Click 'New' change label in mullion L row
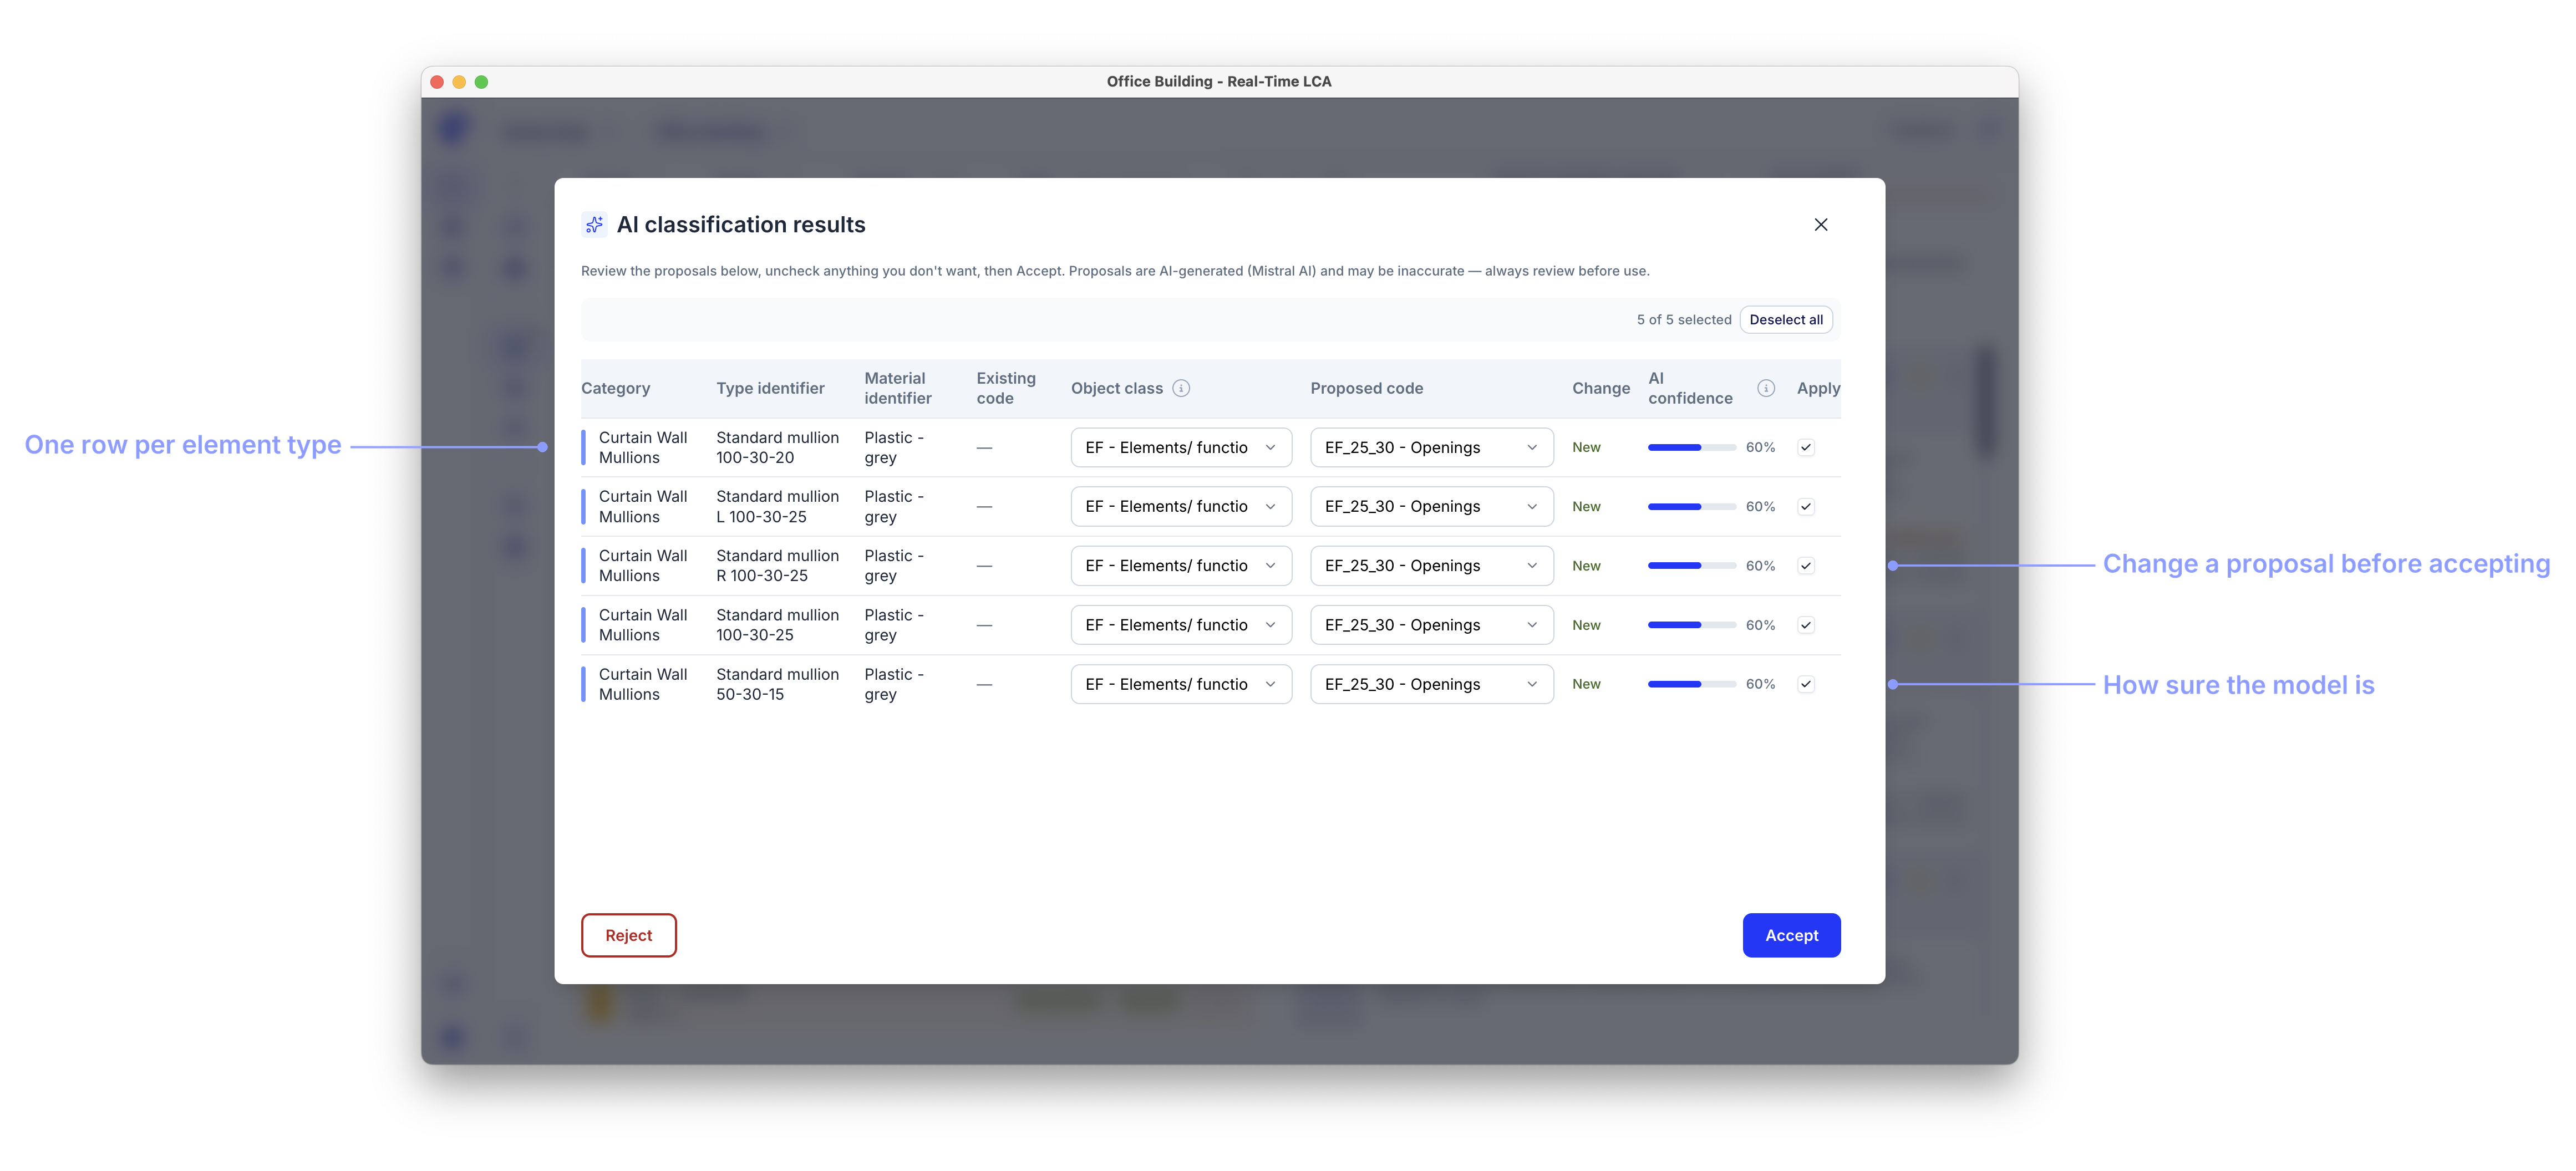The image size is (2576, 1171). click(1586, 507)
